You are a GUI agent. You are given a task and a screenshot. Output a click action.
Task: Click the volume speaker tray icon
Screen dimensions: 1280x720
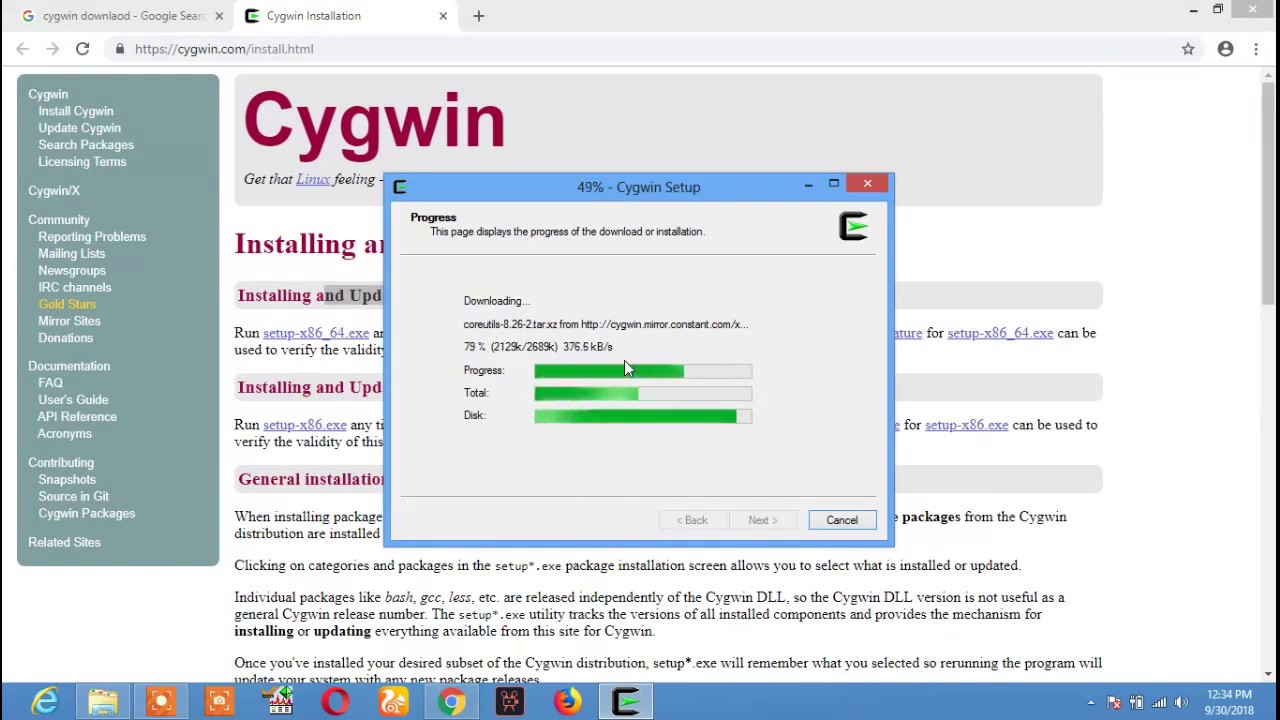point(1182,702)
